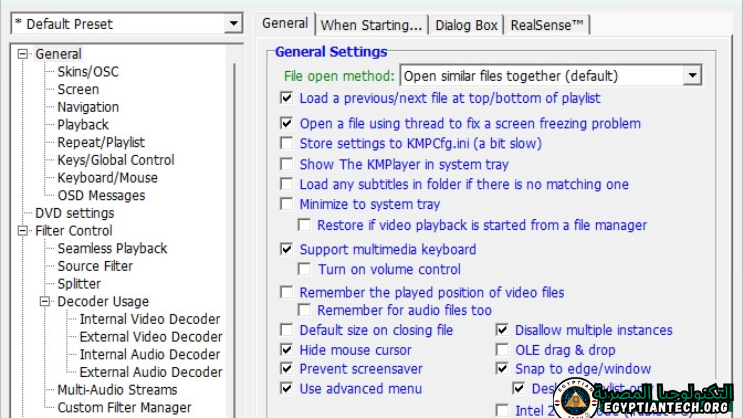Viewport: 743px width, 418px height.
Task: Enable Load any subtitles in folder option
Action: tap(286, 184)
